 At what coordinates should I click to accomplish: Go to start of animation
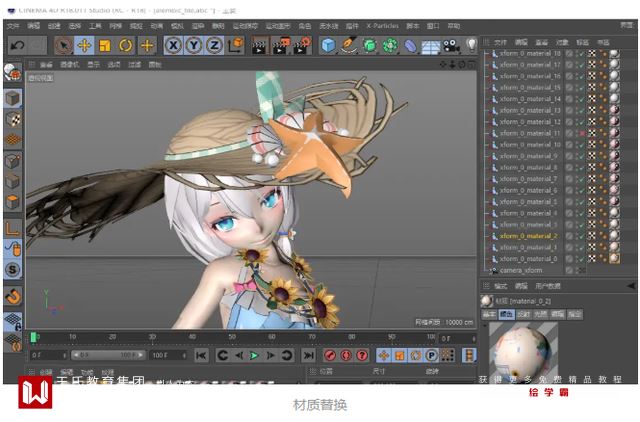coord(201,355)
